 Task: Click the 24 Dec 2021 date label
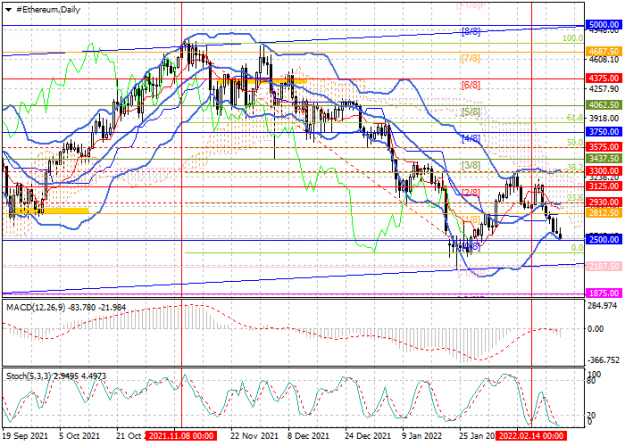(368, 436)
